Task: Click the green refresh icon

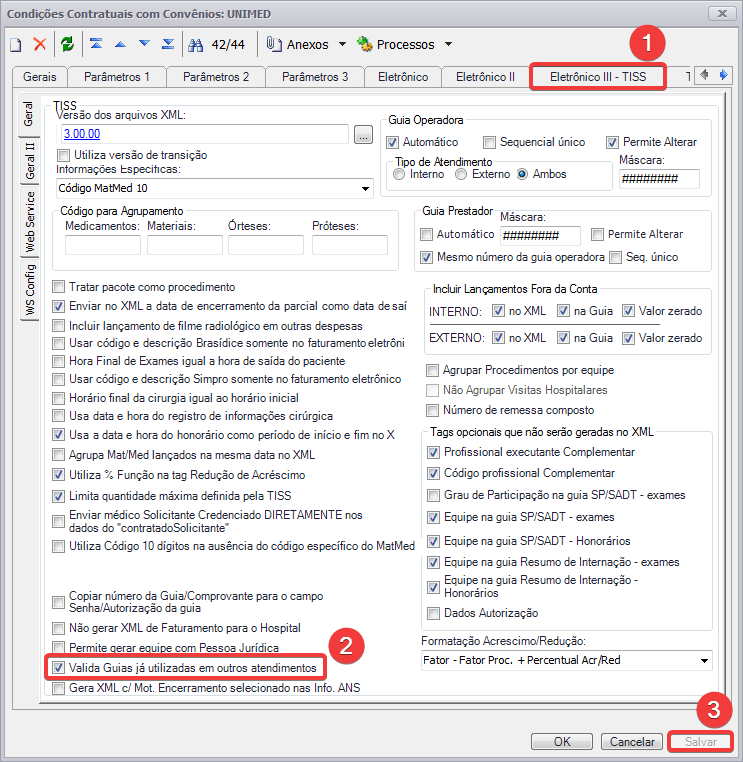Action: tap(68, 44)
